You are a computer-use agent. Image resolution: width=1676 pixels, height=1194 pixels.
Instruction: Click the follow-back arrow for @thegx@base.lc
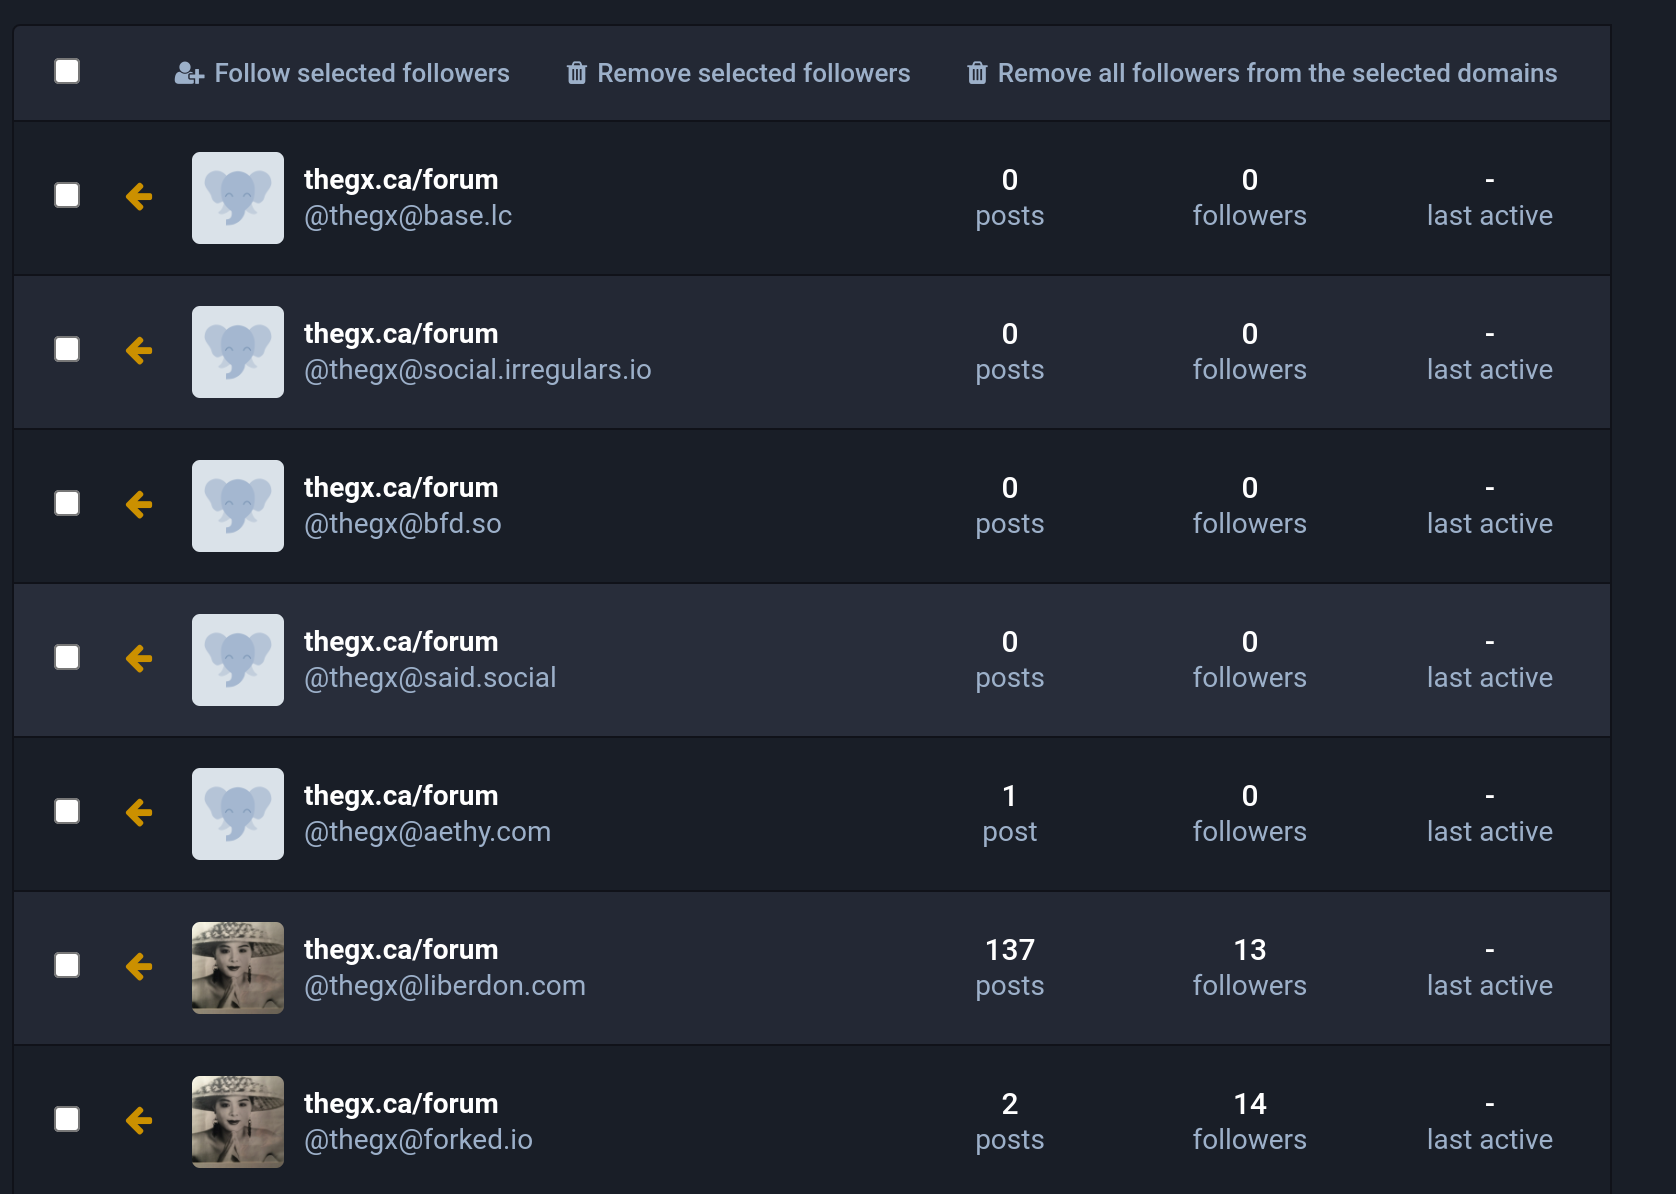(139, 197)
